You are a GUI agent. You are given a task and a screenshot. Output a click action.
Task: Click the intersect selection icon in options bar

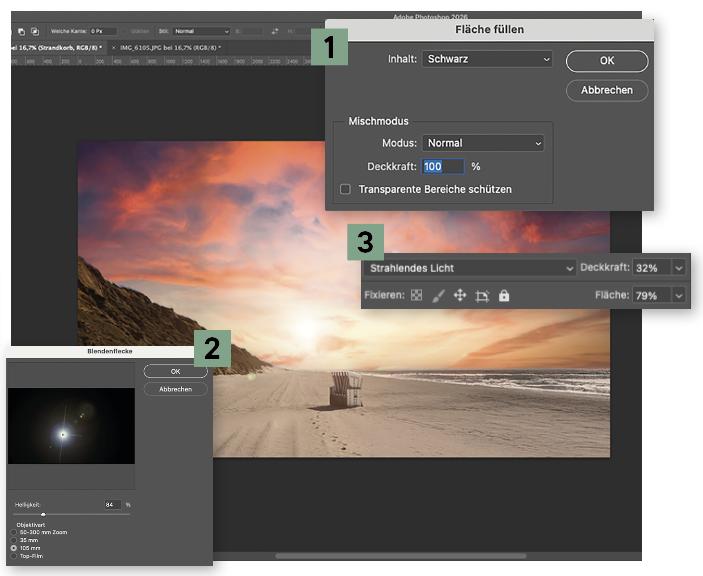coord(34,31)
